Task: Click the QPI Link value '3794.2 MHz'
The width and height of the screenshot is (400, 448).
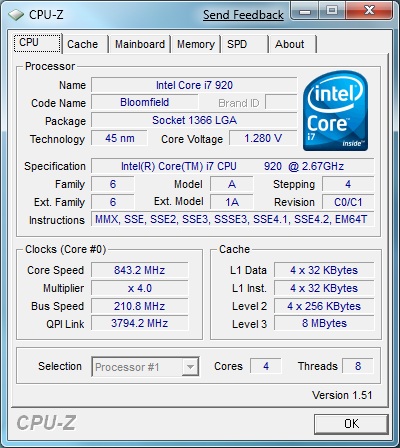Action: coord(140,323)
